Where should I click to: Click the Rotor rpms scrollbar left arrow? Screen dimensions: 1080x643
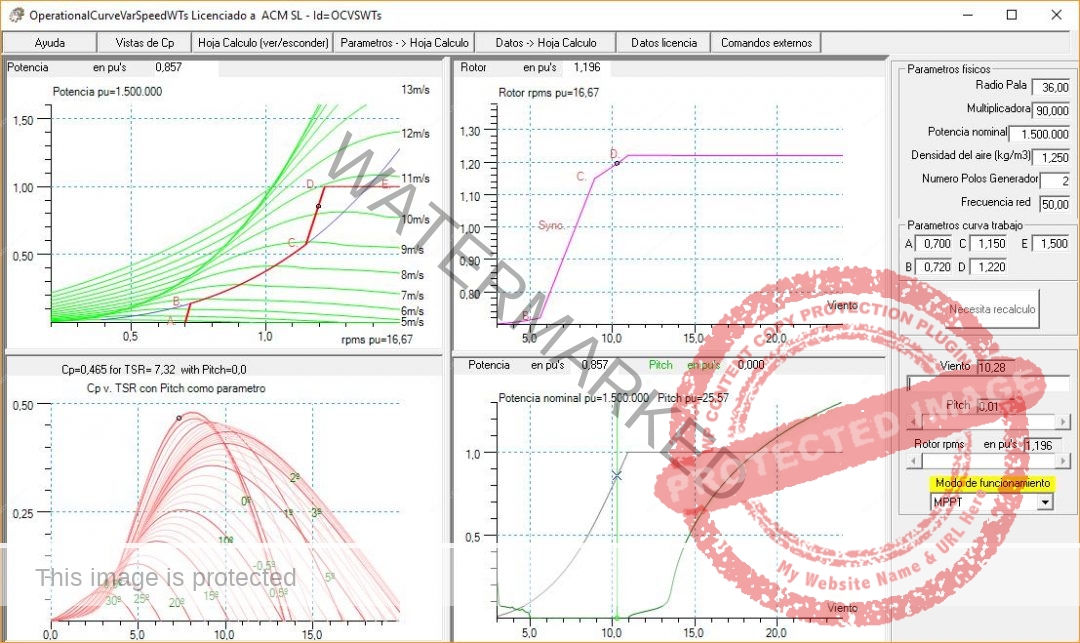912,462
